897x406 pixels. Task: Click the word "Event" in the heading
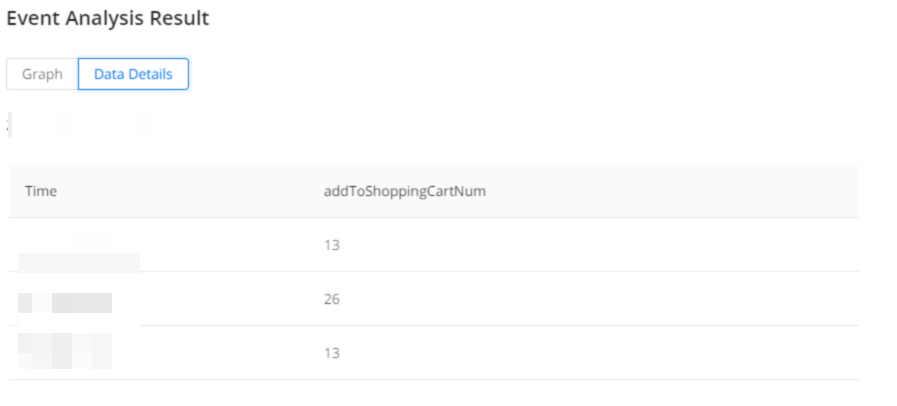(x=31, y=19)
